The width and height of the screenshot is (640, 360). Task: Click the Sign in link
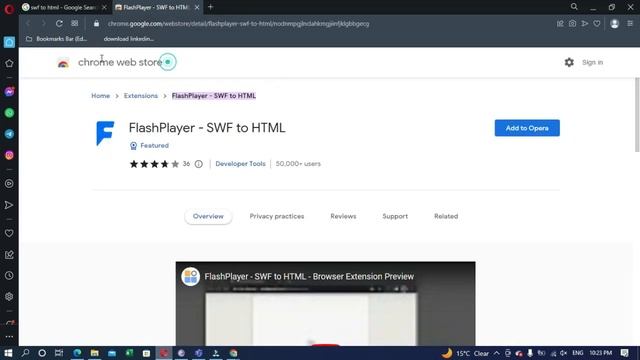tap(592, 62)
